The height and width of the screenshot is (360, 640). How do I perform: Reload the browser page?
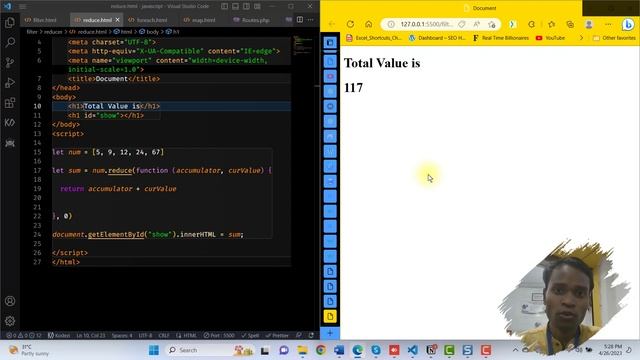point(350,24)
